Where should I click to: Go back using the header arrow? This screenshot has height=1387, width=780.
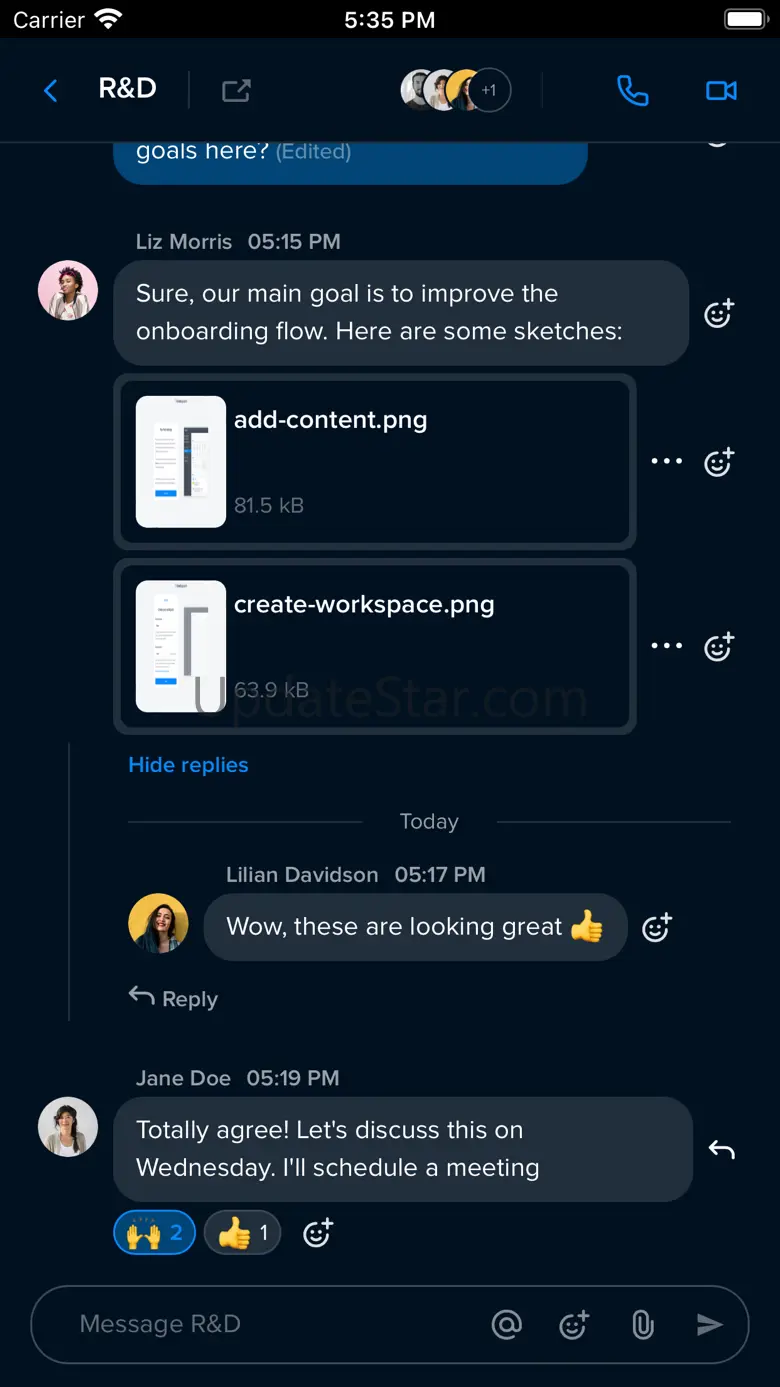point(51,91)
